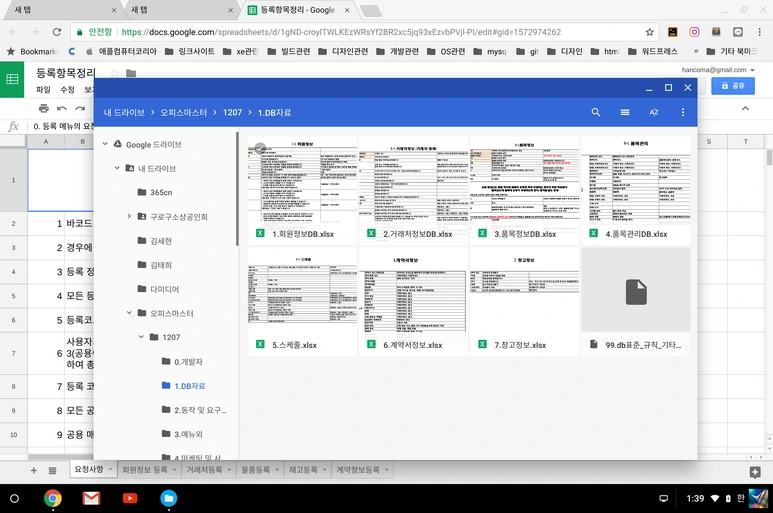The width and height of the screenshot is (773, 513).
Task: Open the Files app more-options menu
Action: (x=683, y=112)
